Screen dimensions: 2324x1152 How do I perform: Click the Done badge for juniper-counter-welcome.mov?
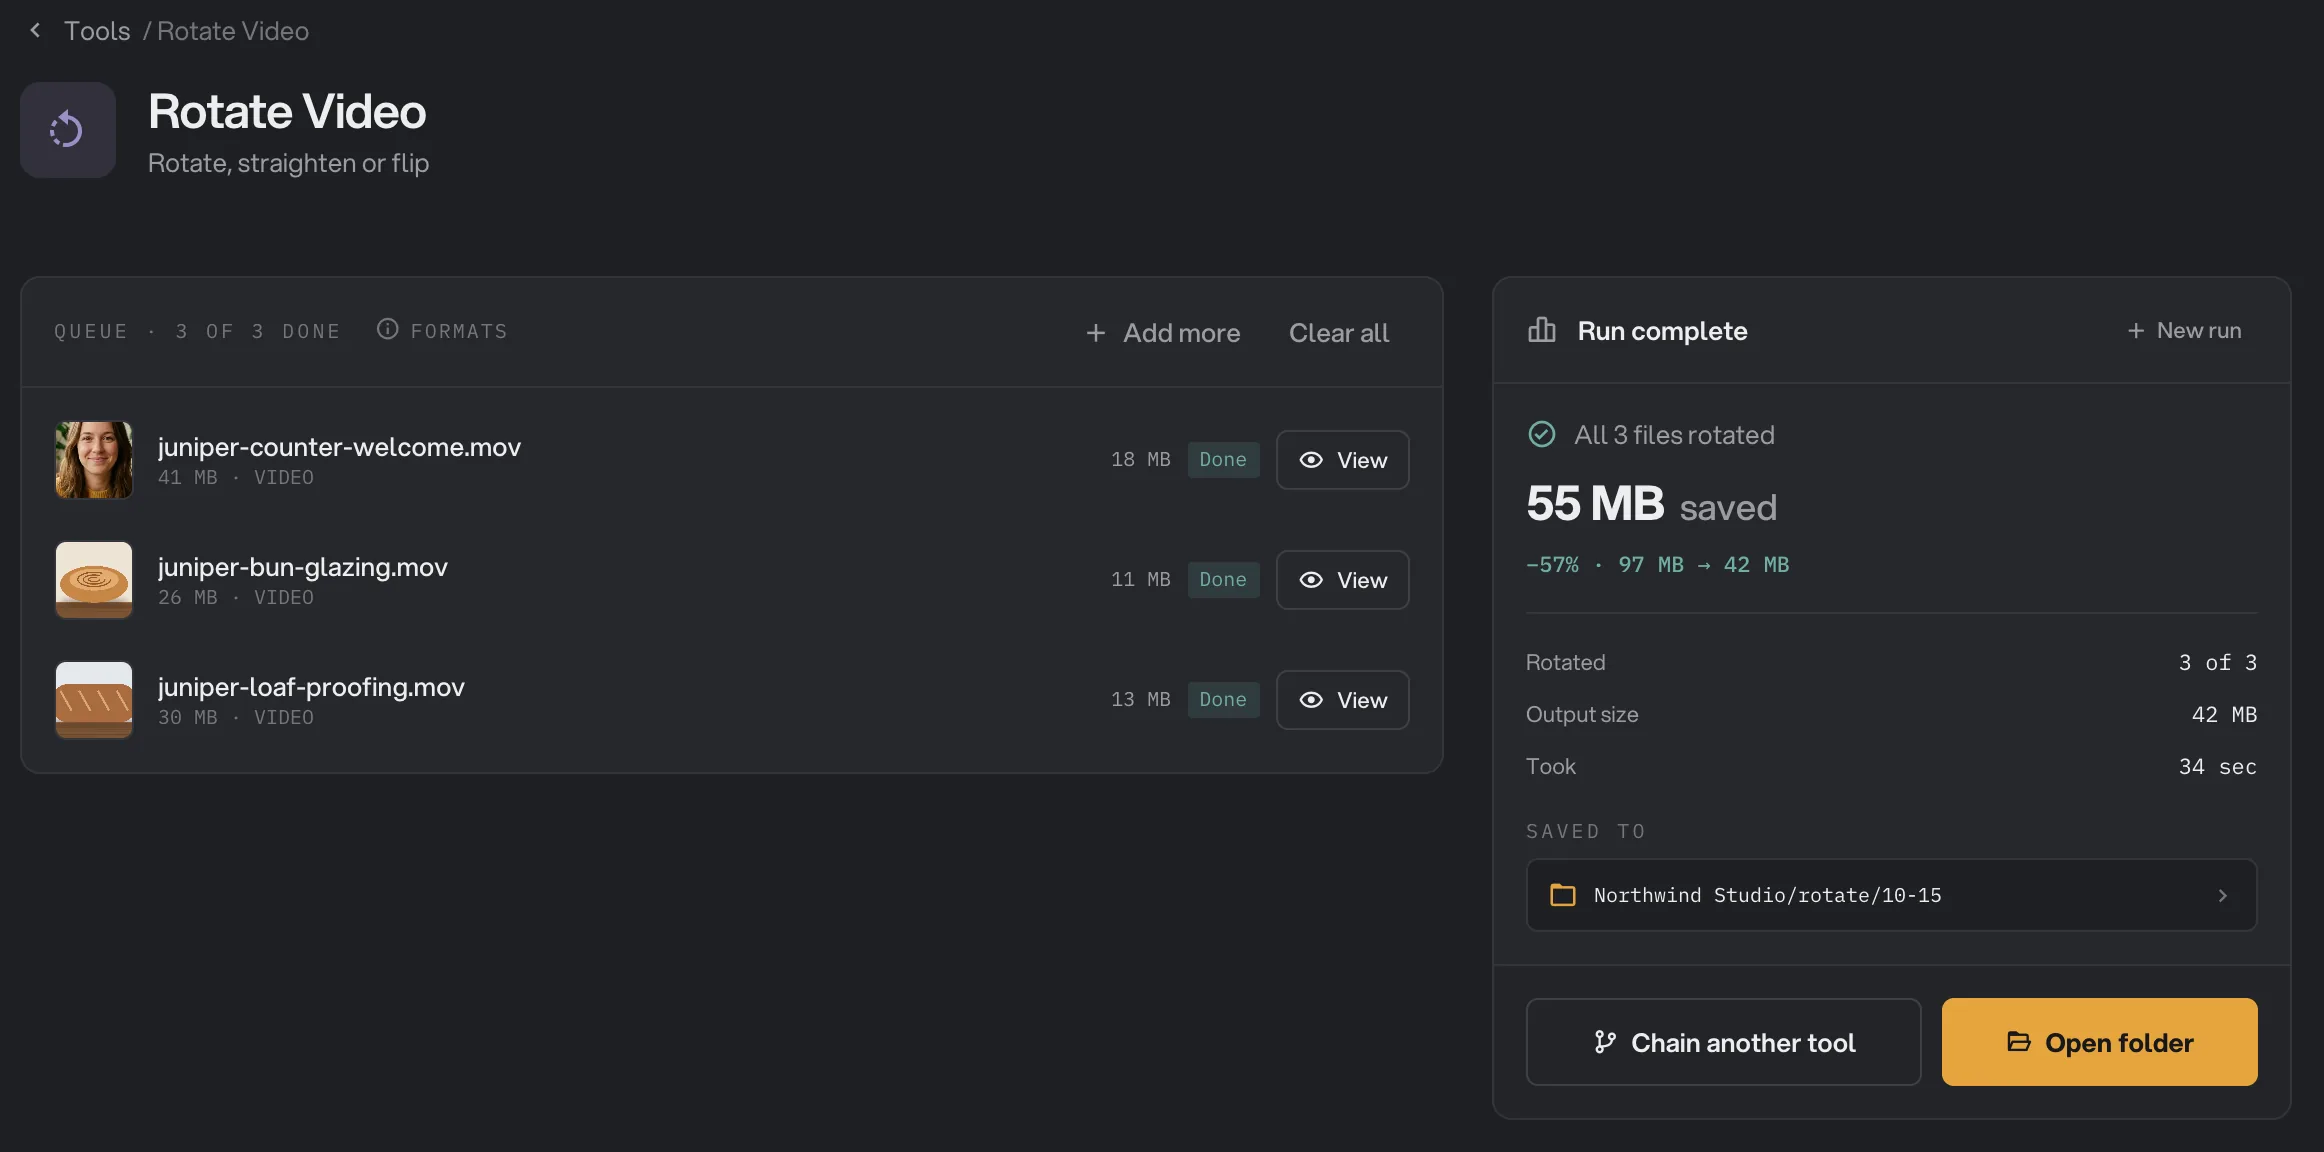(x=1223, y=460)
